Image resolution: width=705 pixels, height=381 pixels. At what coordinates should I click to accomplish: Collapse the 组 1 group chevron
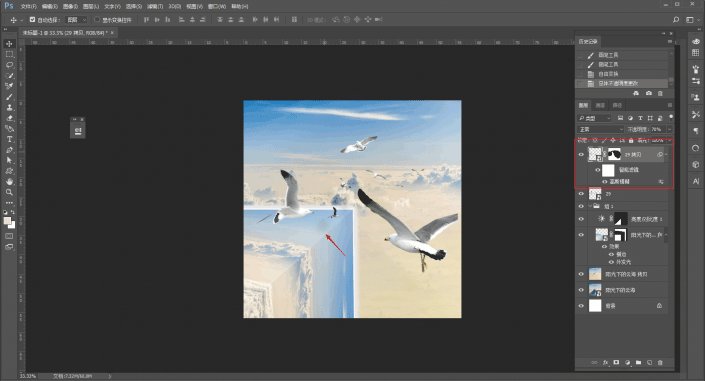pos(590,206)
